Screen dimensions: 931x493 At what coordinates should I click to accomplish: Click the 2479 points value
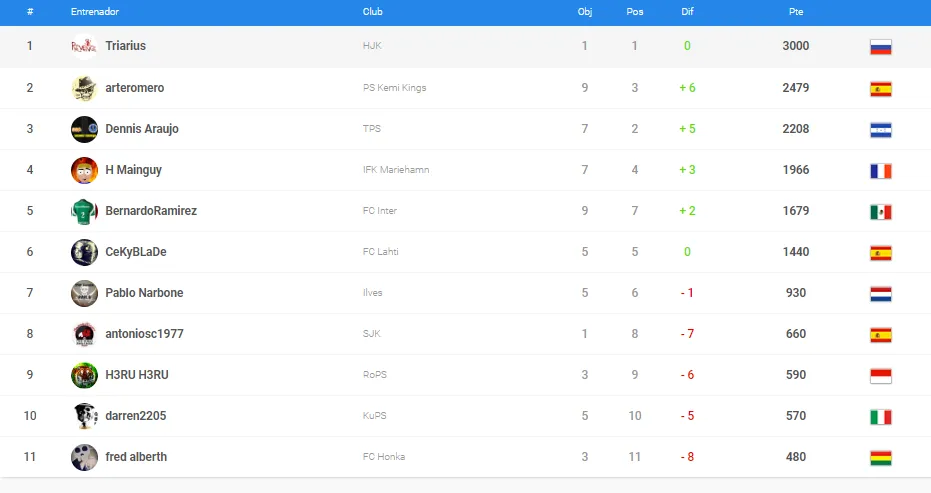pyautogui.click(x=796, y=88)
